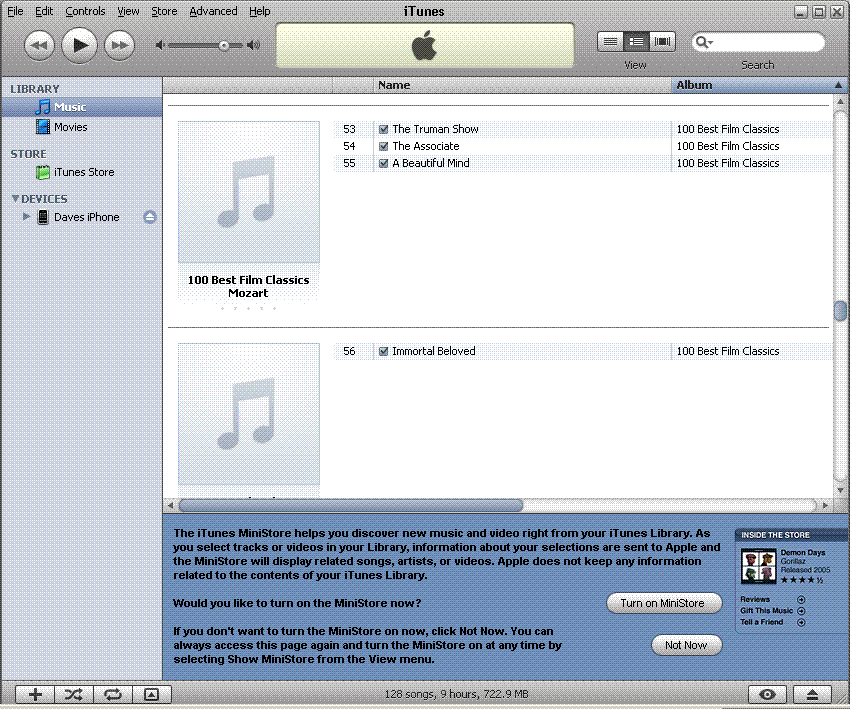Screen dimensions: 850x709
Task: Start playback with the Play button
Action: tap(79, 45)
